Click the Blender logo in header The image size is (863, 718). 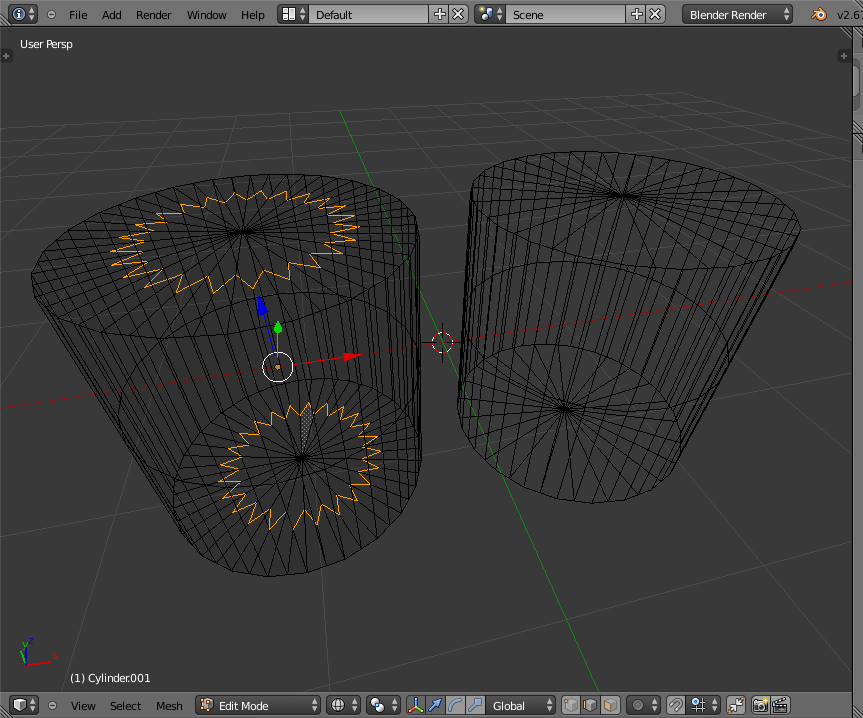tap(819, 14)
